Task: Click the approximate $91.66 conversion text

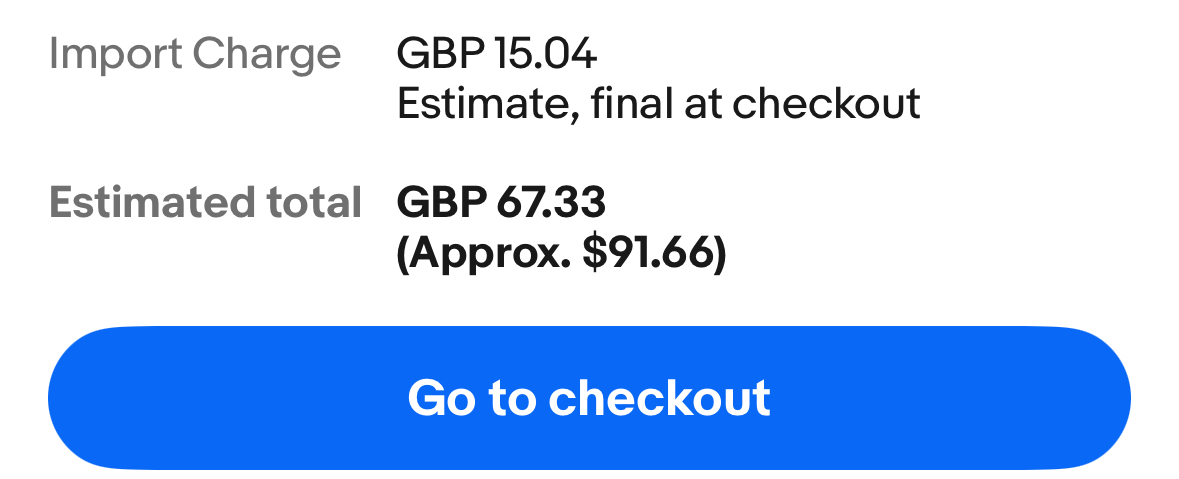Action: click(561, 255)
